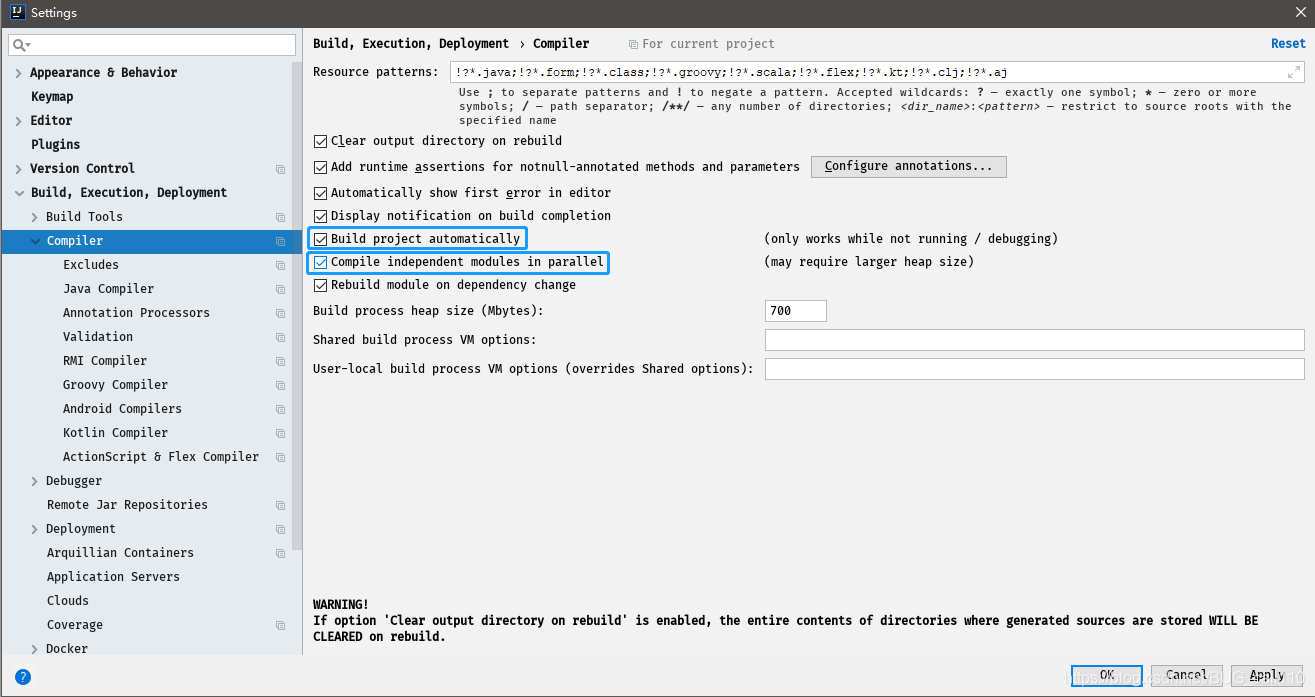Toggle 'Rebuild module on dependency change'
This screenshot has width=1315, height=697.
point(320,285)
